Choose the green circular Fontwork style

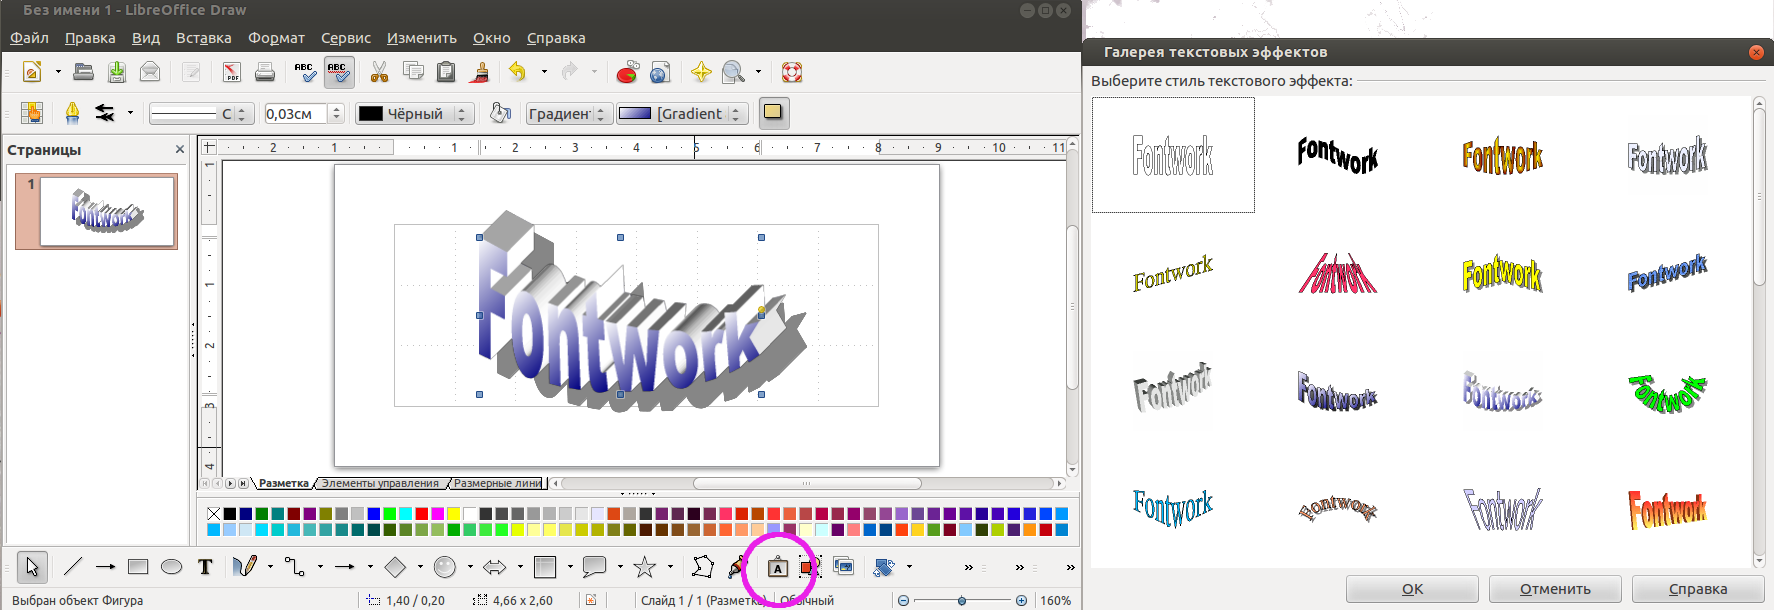coord(1667,392)
